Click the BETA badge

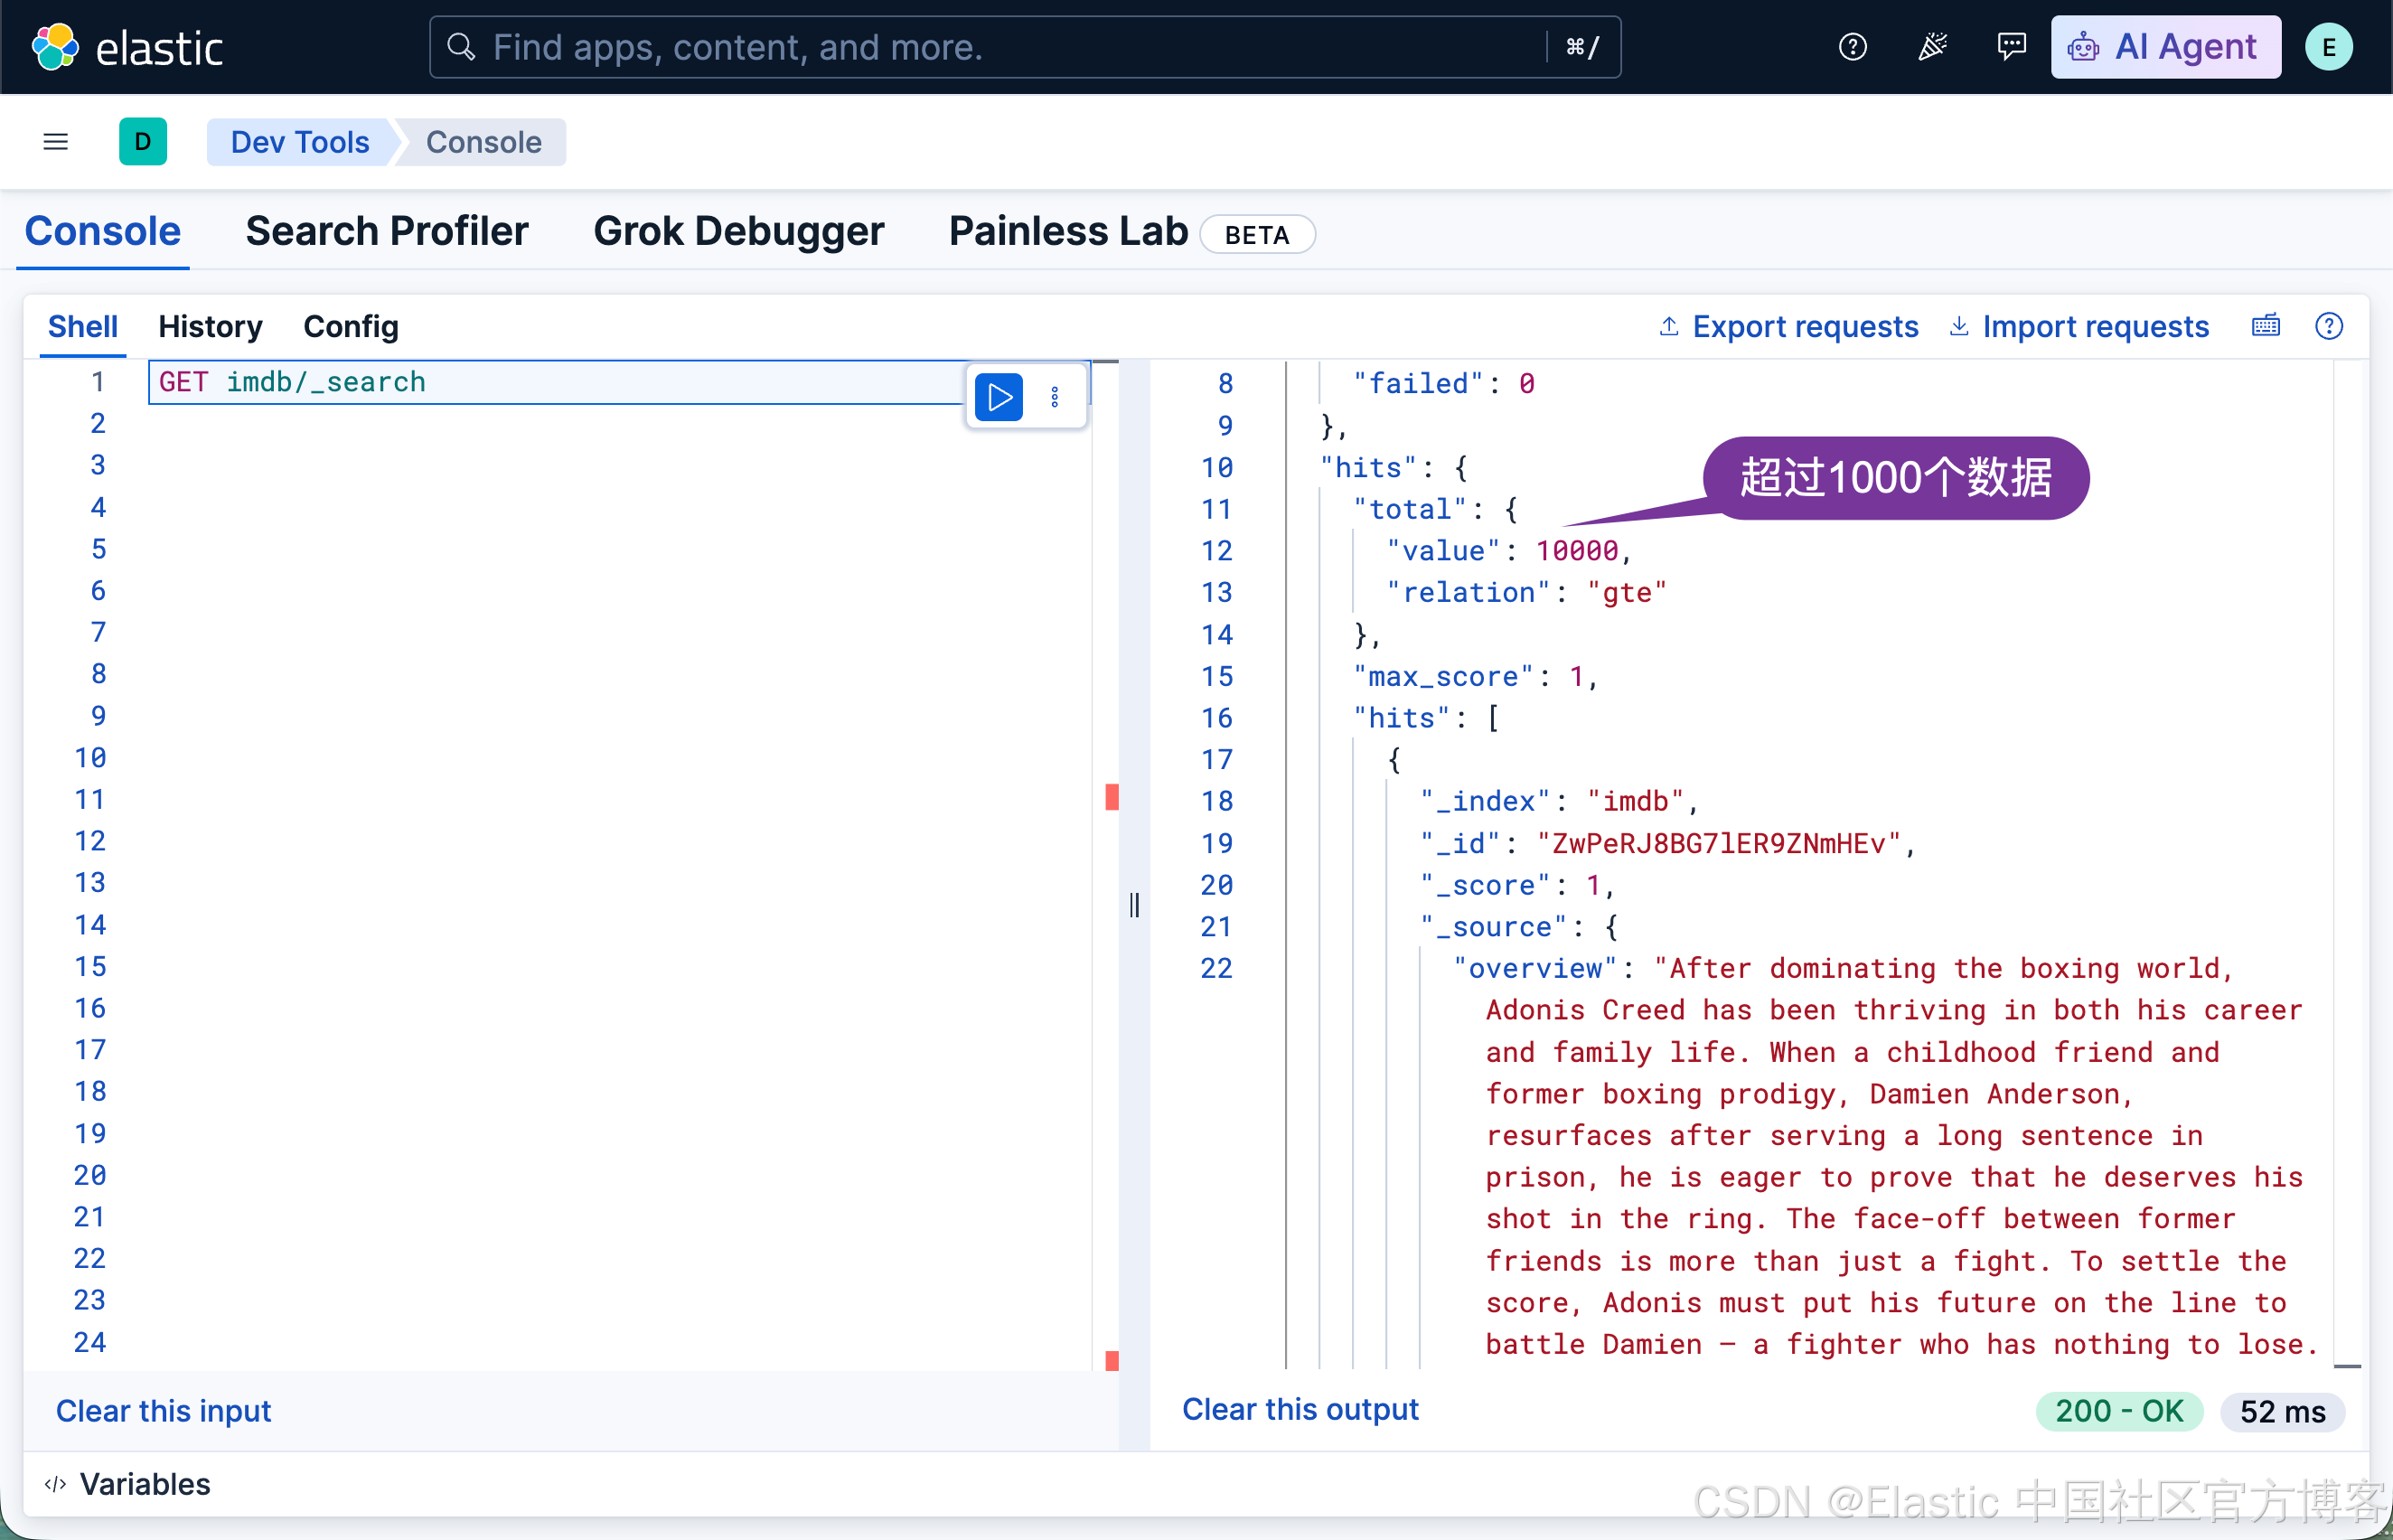pyautogui.click(x=1257, y=235)
